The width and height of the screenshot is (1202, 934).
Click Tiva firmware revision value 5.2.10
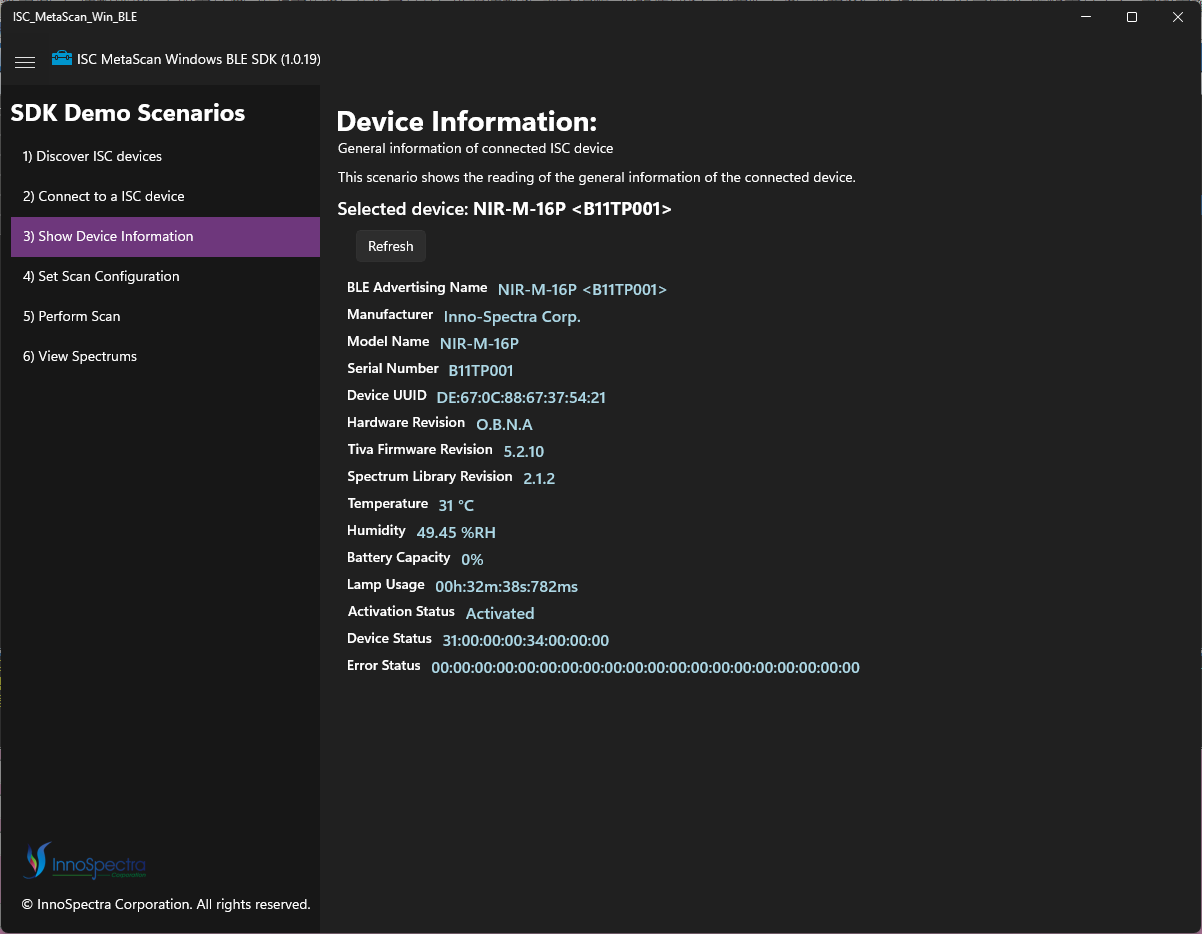click(524, 452)
